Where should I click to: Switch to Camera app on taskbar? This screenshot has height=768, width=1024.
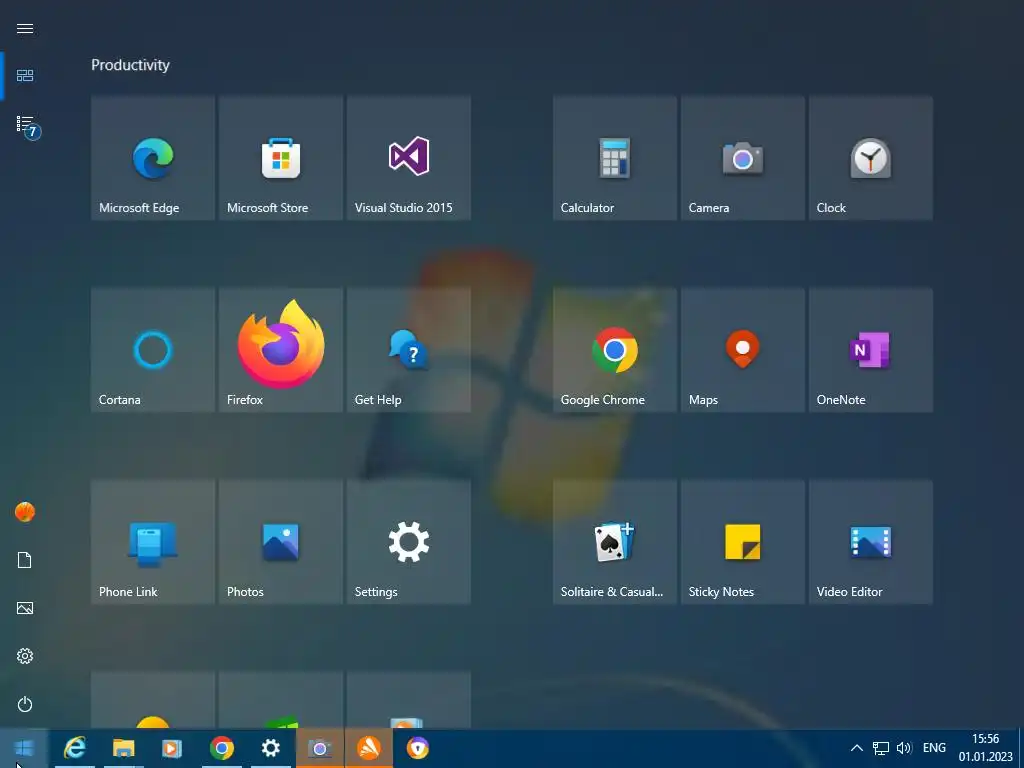click(320, 748)
